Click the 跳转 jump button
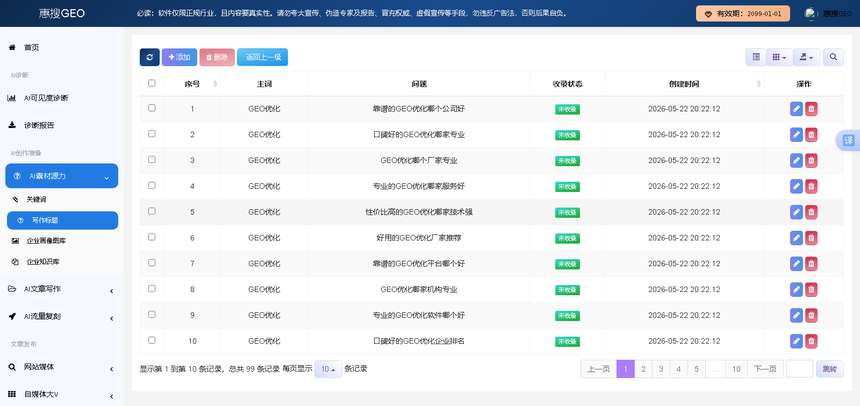 [829, 369]
